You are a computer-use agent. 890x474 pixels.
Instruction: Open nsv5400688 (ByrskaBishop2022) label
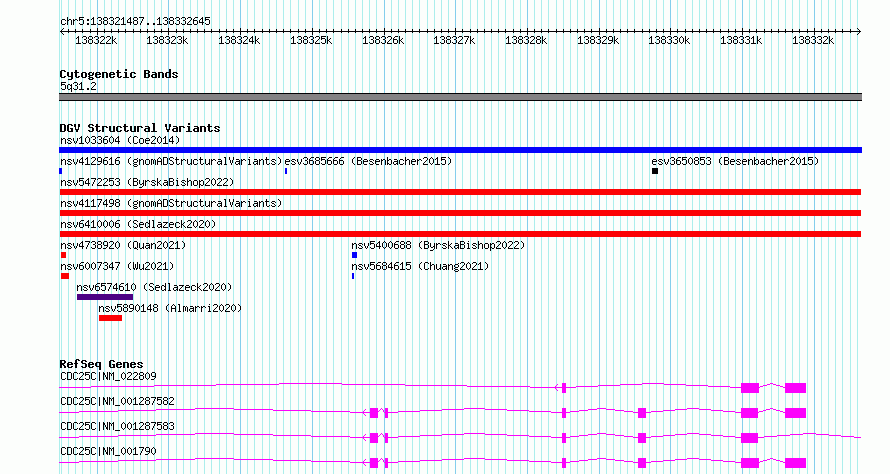tap(438, 245)
